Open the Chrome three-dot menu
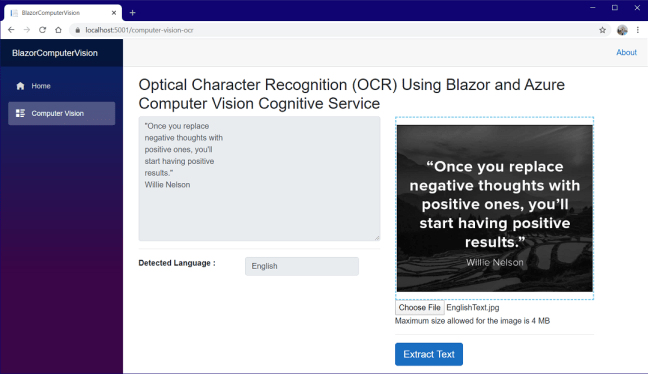Image resolution: width=648 pixels, height=374 pixels. click(638, 30)
